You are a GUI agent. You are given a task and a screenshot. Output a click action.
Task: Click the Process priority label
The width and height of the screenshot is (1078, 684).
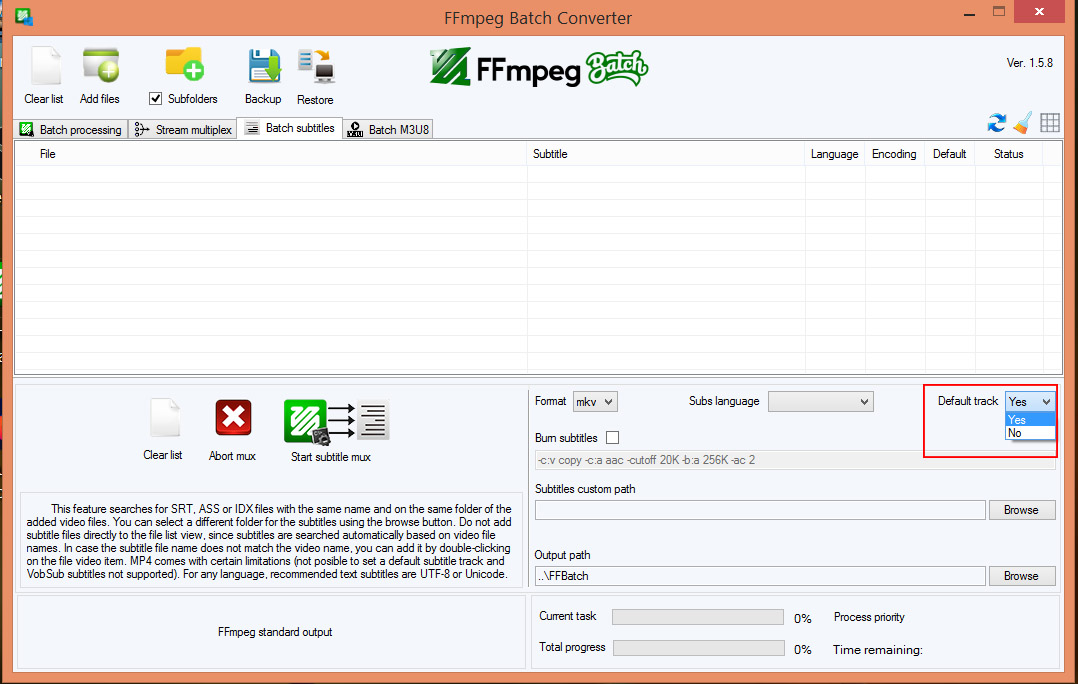coord(869,617)
